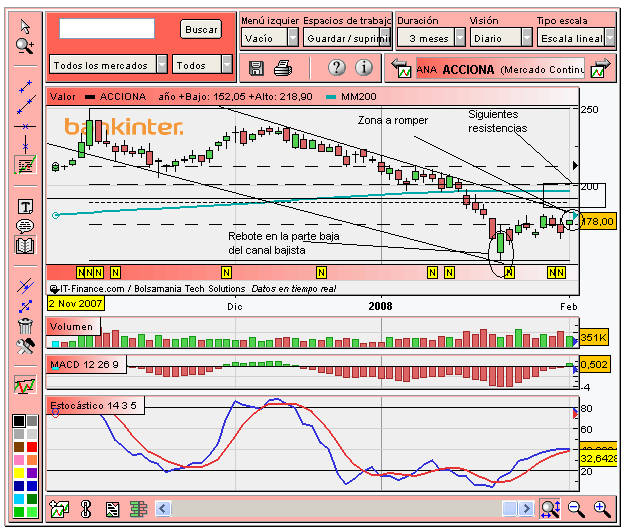Add a speech bubble comment
The width and height of the screenshot is (631, 531).
(x=25, y=226)
